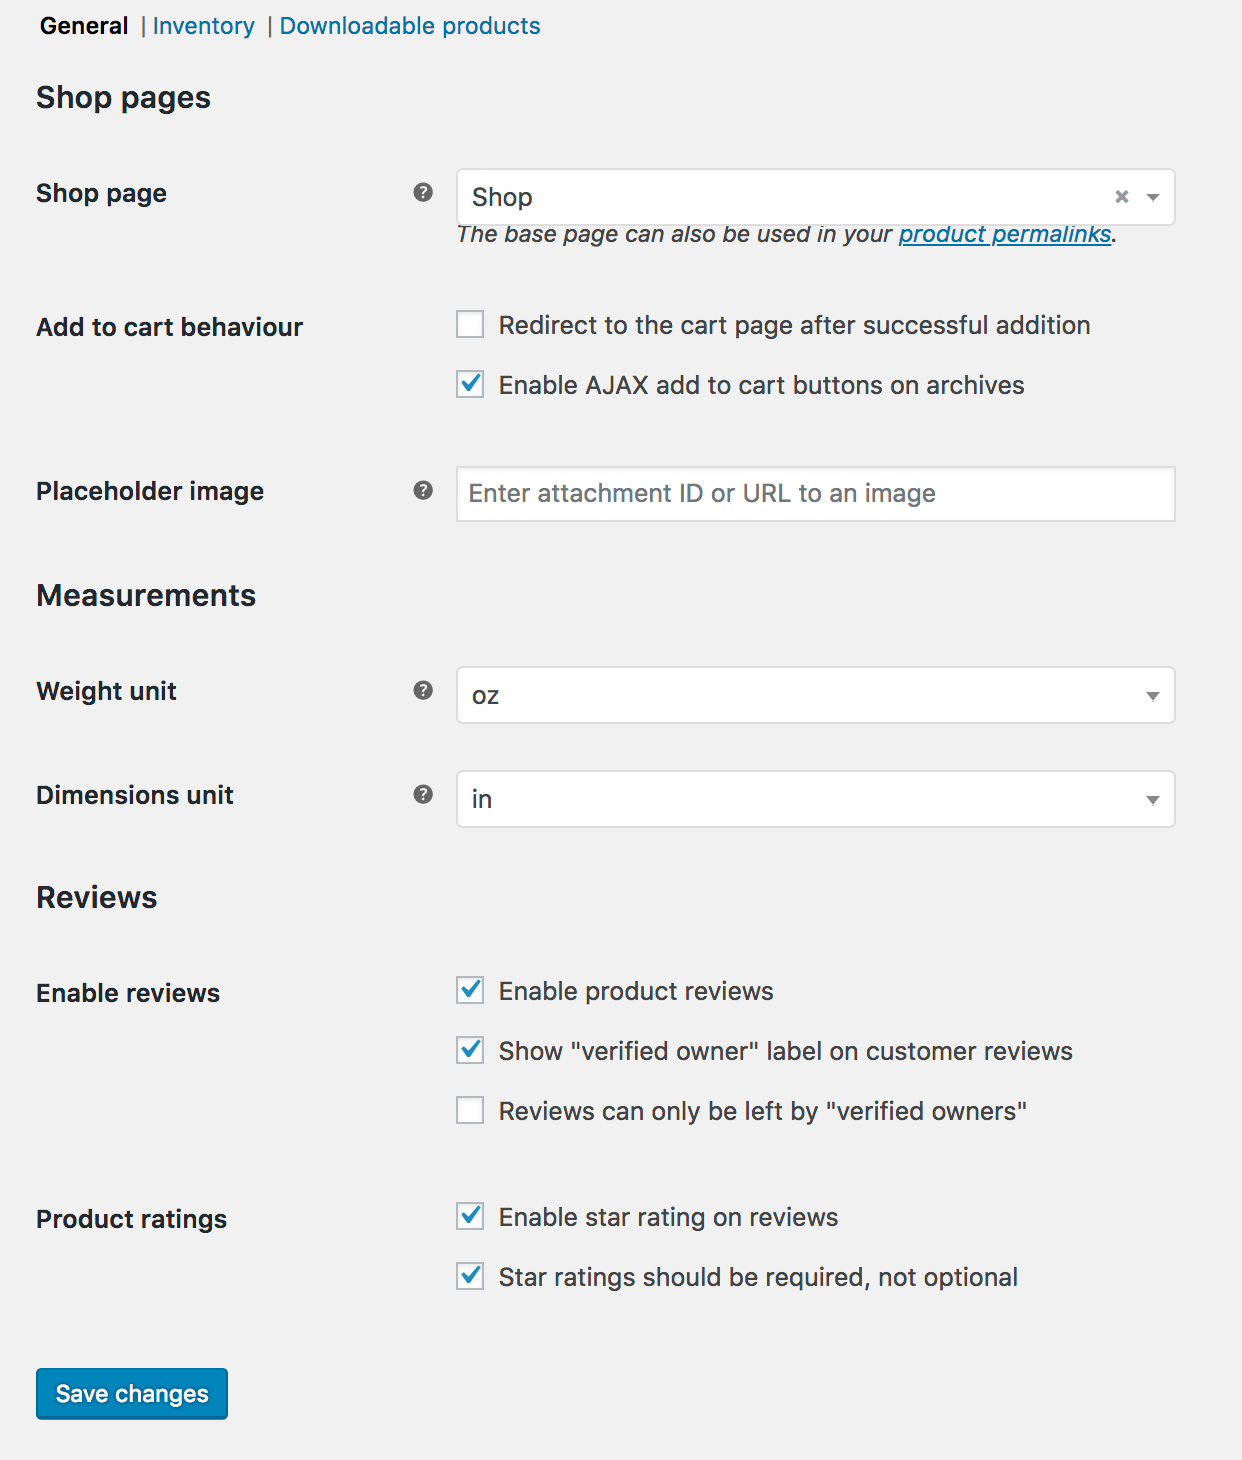Toggle star ratings required checkbox

pos(470,1276)
